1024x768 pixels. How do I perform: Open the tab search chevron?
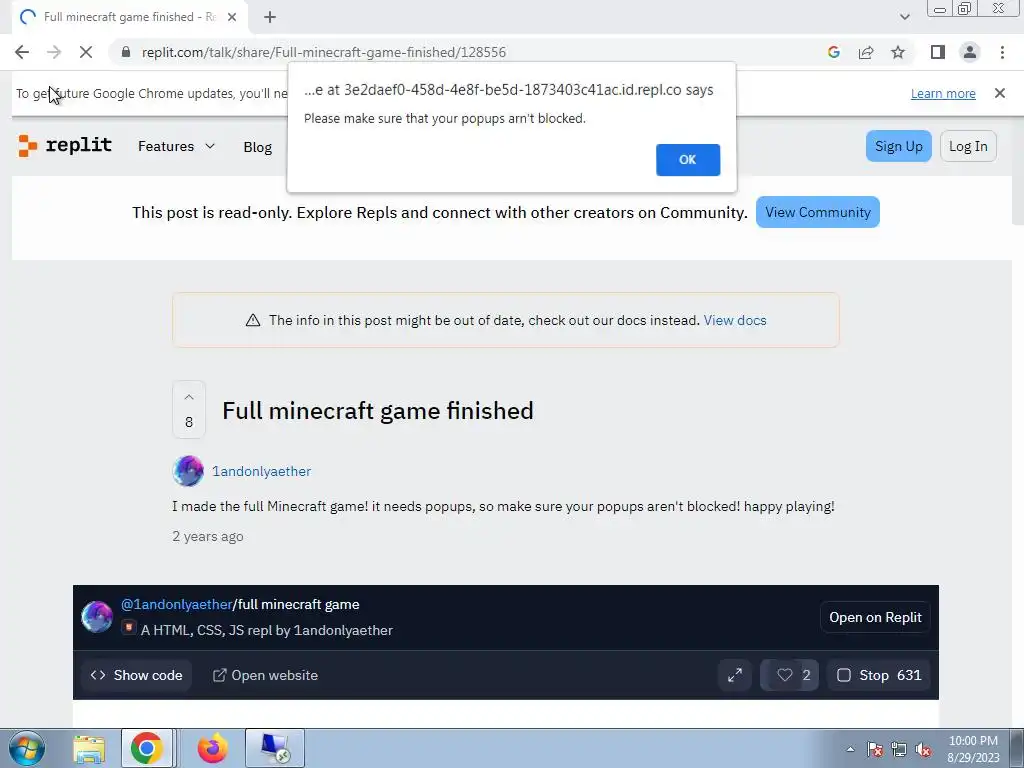(x=904, y=17)
